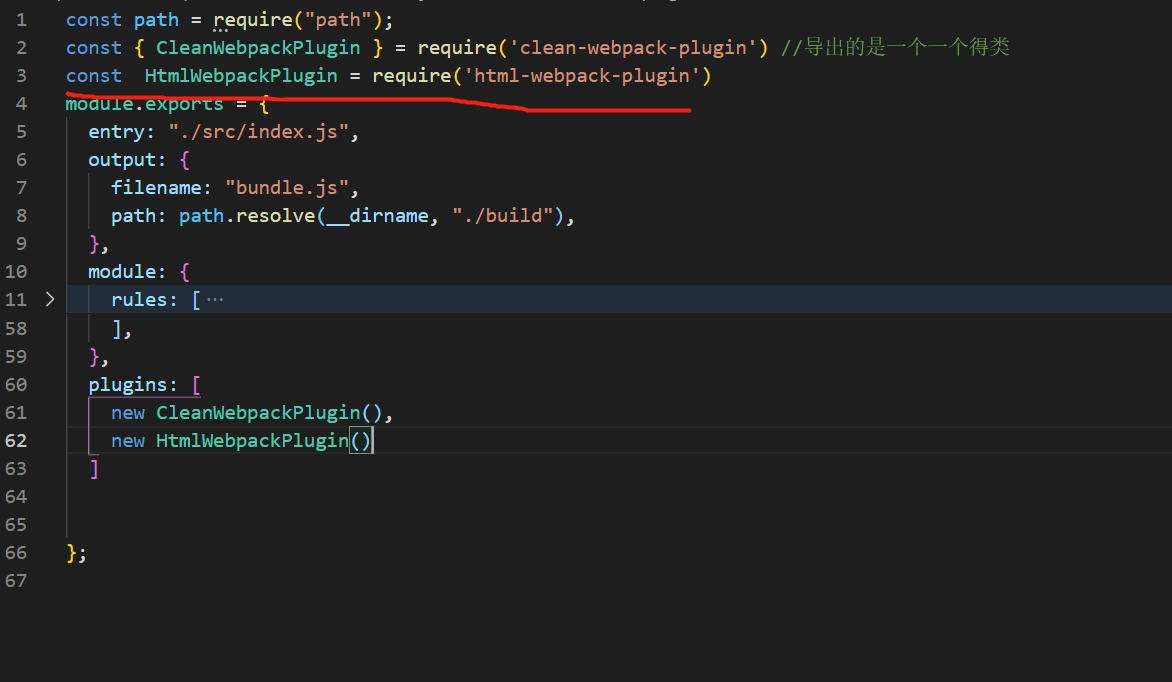Click line number 11 in the gutter

point(16,300)
